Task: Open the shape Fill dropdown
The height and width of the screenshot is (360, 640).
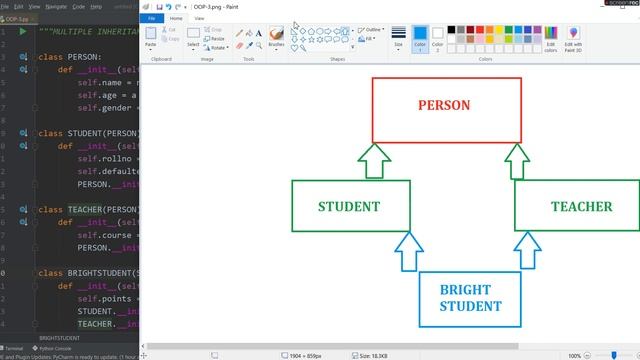Action: 367,39
